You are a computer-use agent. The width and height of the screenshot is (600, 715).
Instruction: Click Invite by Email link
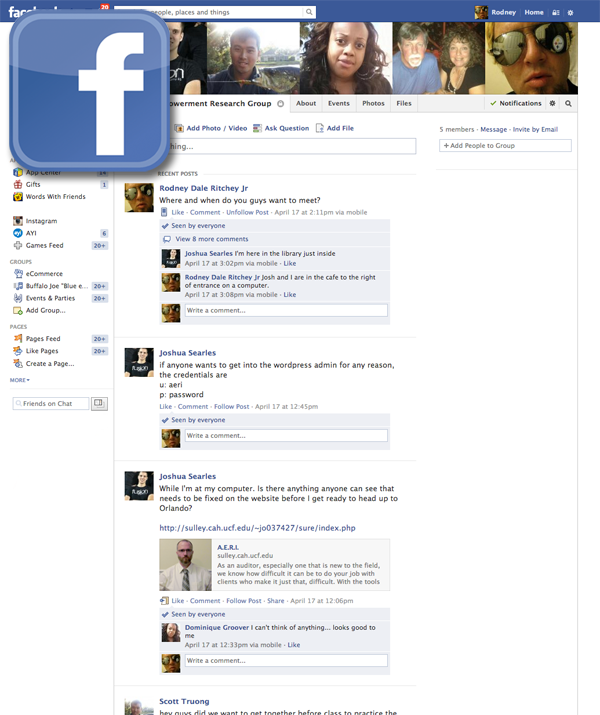(535, 130)
